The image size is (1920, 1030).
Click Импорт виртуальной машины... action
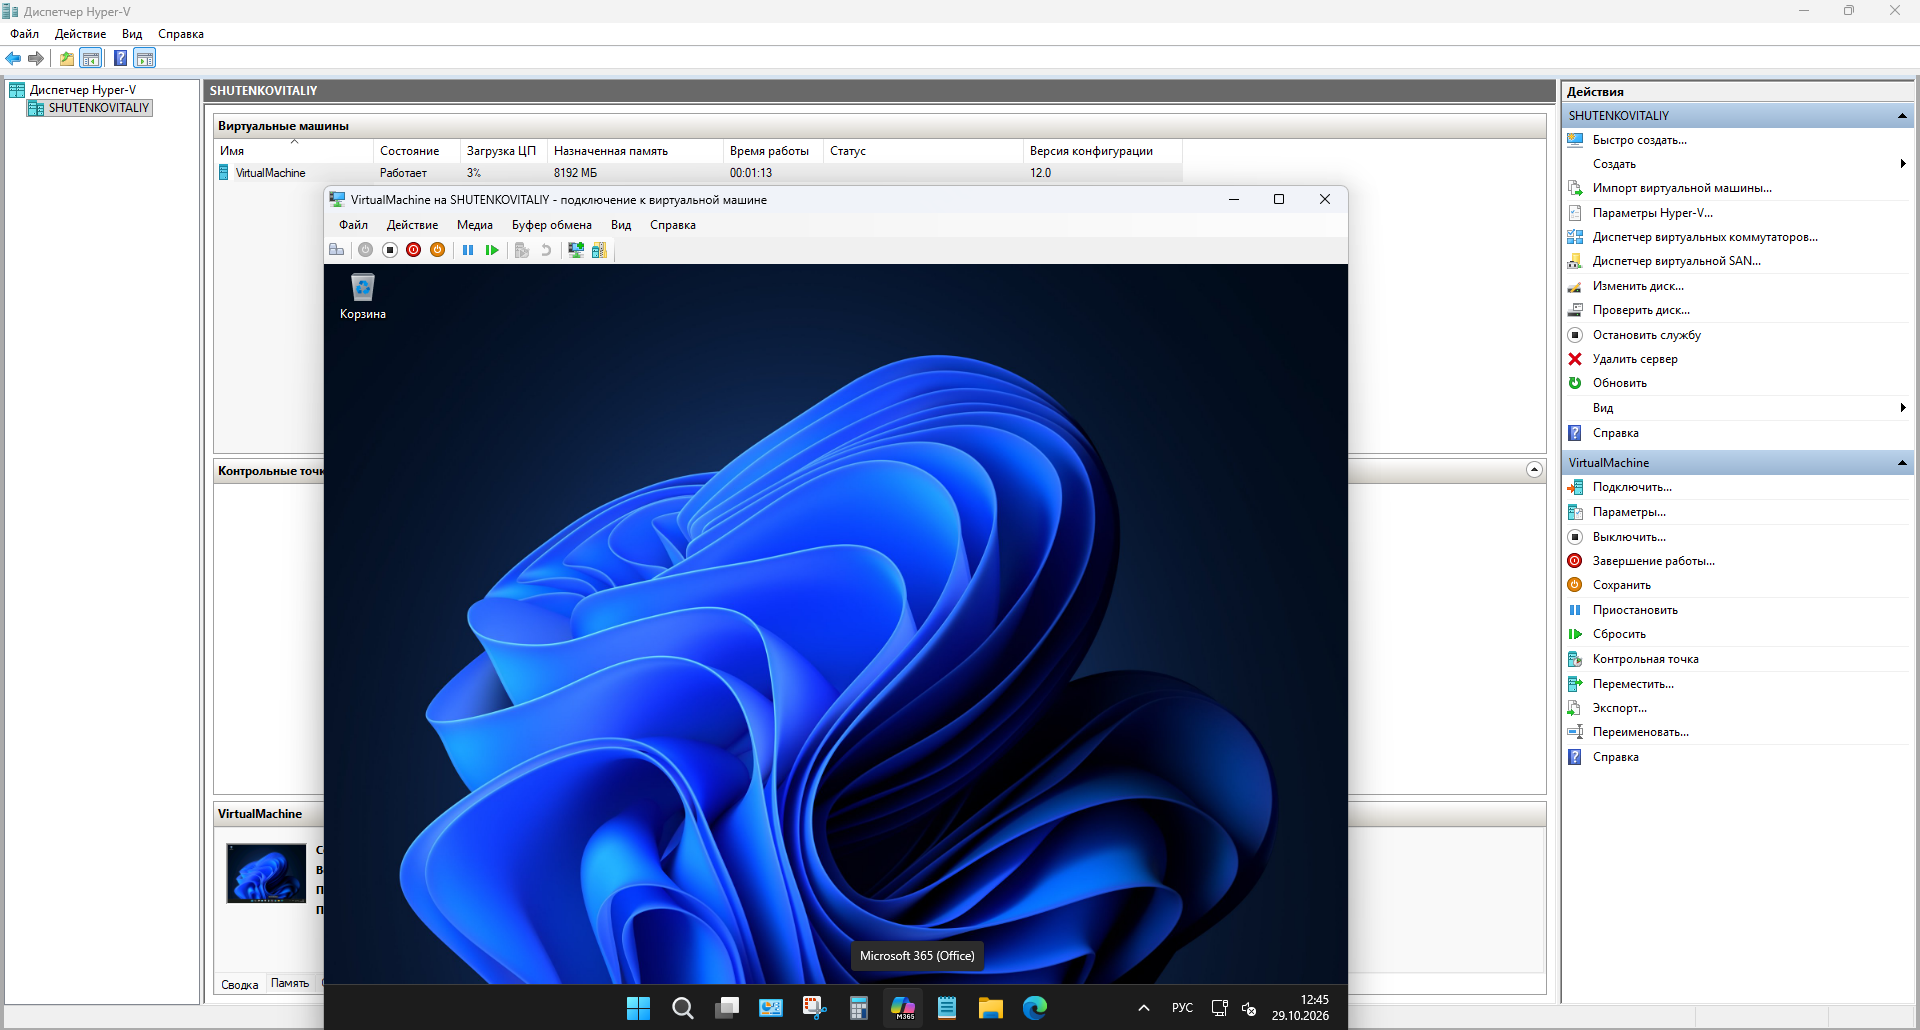click(1682, 188)
